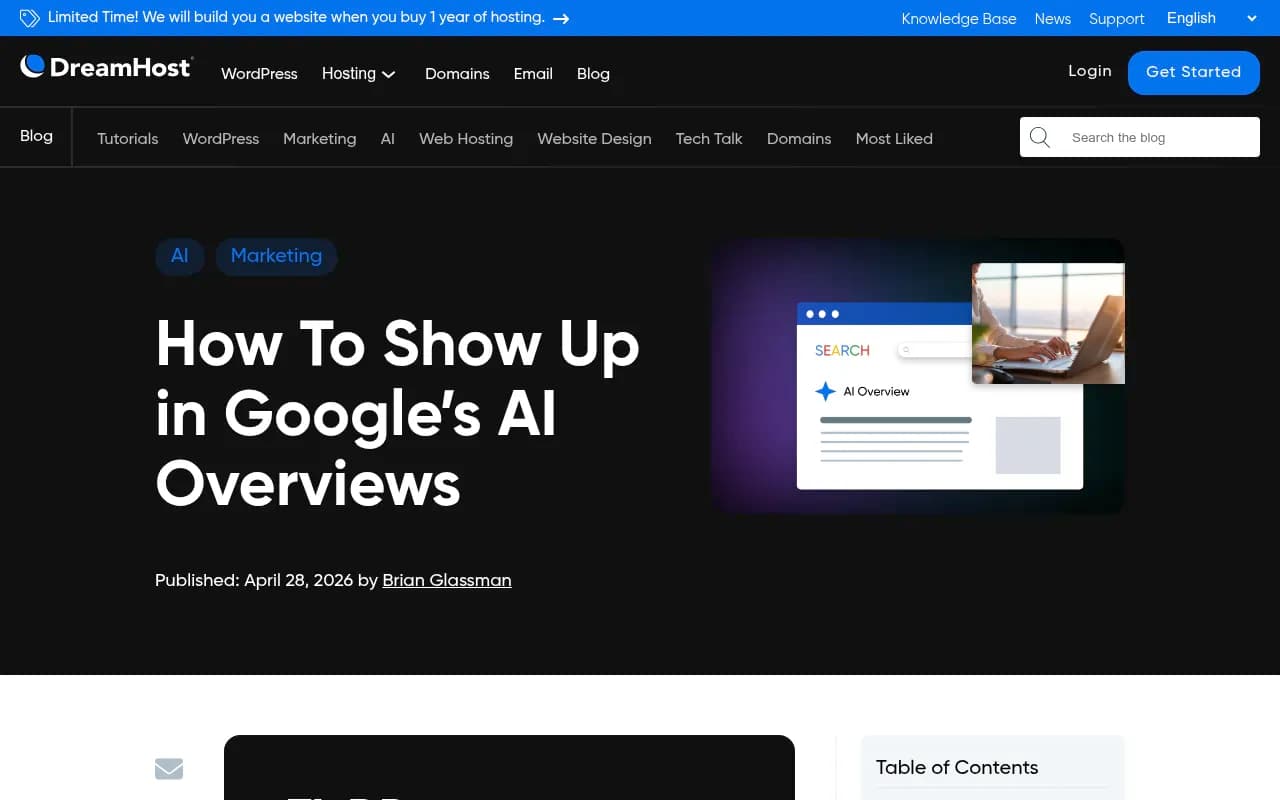
Task: Select the Tutorials blog category
Action: click(x=128, y=138)
